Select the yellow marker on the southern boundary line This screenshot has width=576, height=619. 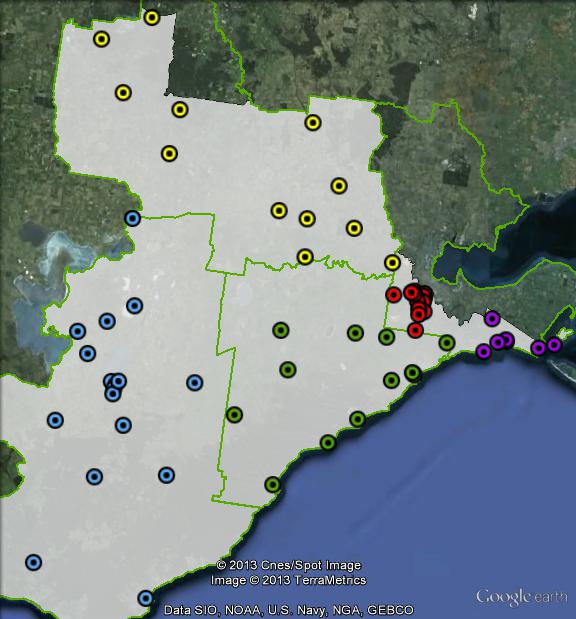click(x=305, y=257)
